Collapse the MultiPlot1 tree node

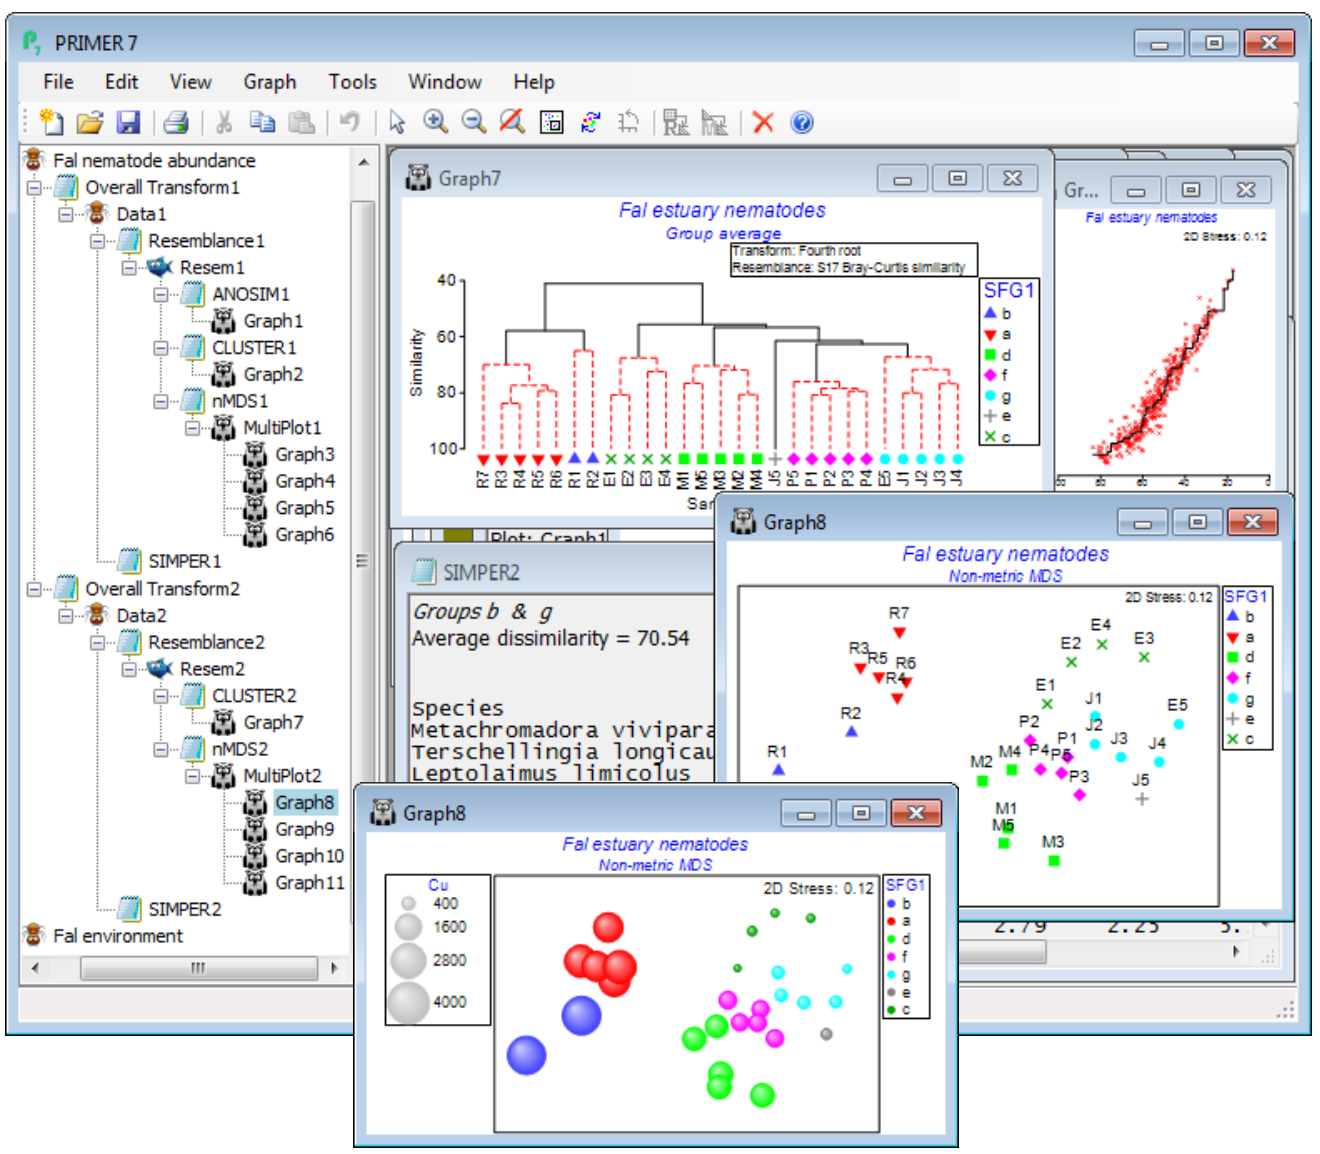point(193,428)
